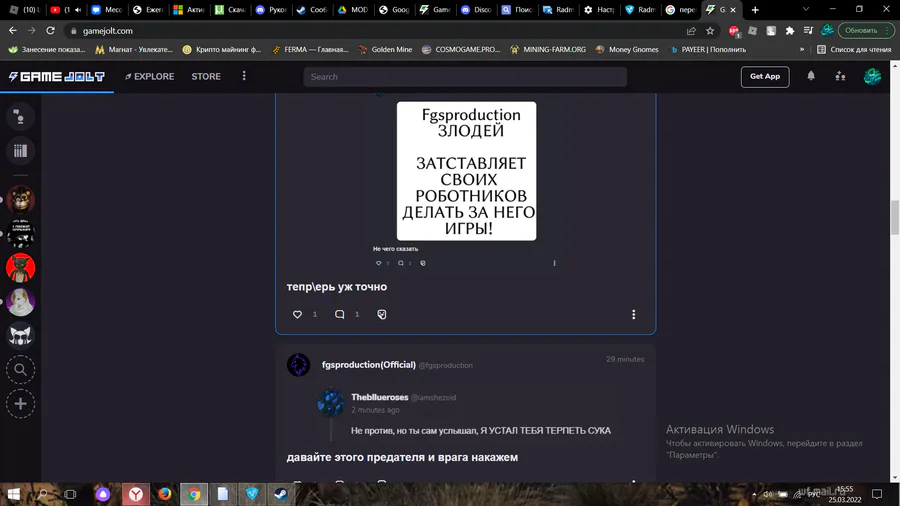Open the three-dot menu next to STORE
This screenshot has height=506, width=900.
(244, 76)
